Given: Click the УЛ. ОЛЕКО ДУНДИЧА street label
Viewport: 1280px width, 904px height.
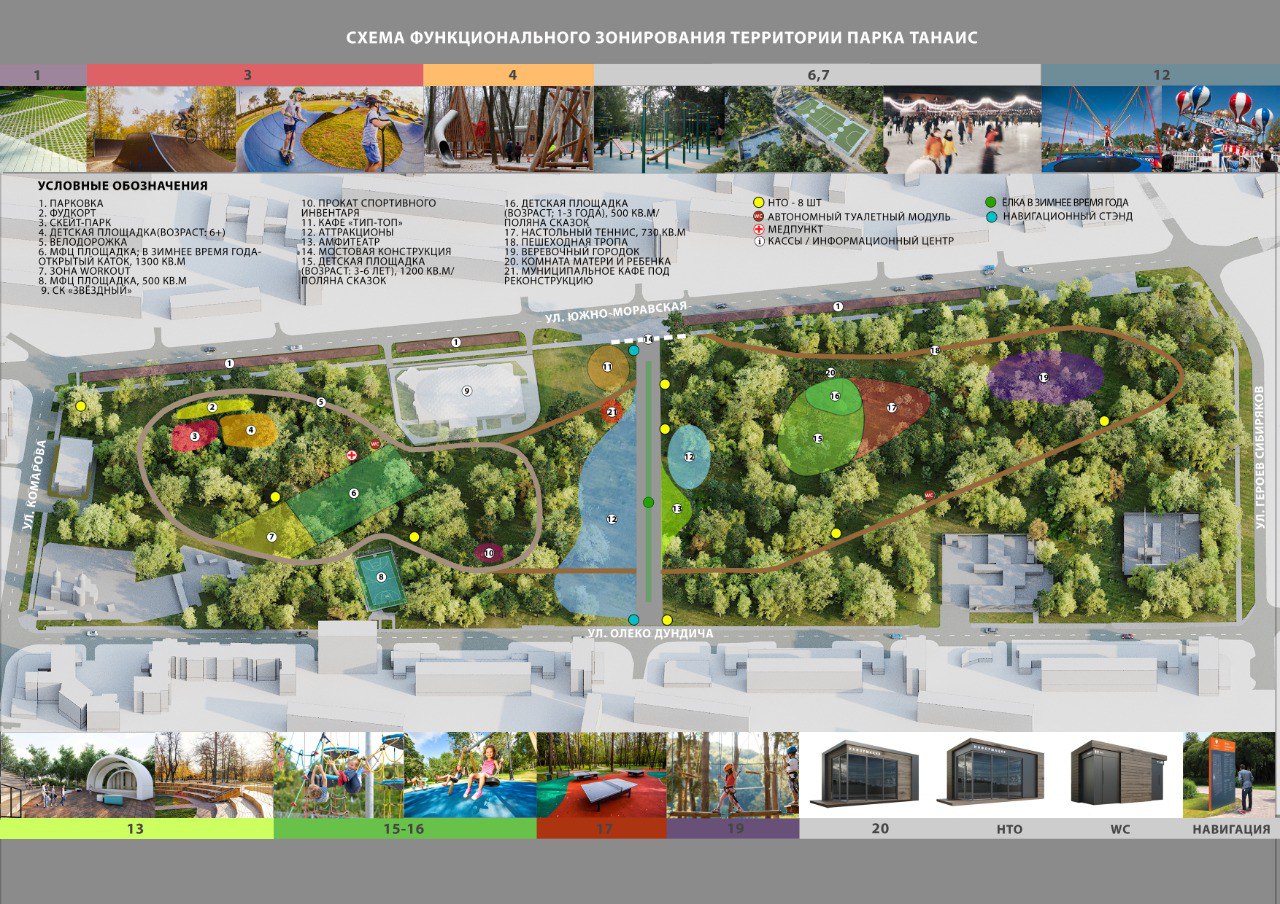Looking at the screenshot, I should tap(650, 634).
